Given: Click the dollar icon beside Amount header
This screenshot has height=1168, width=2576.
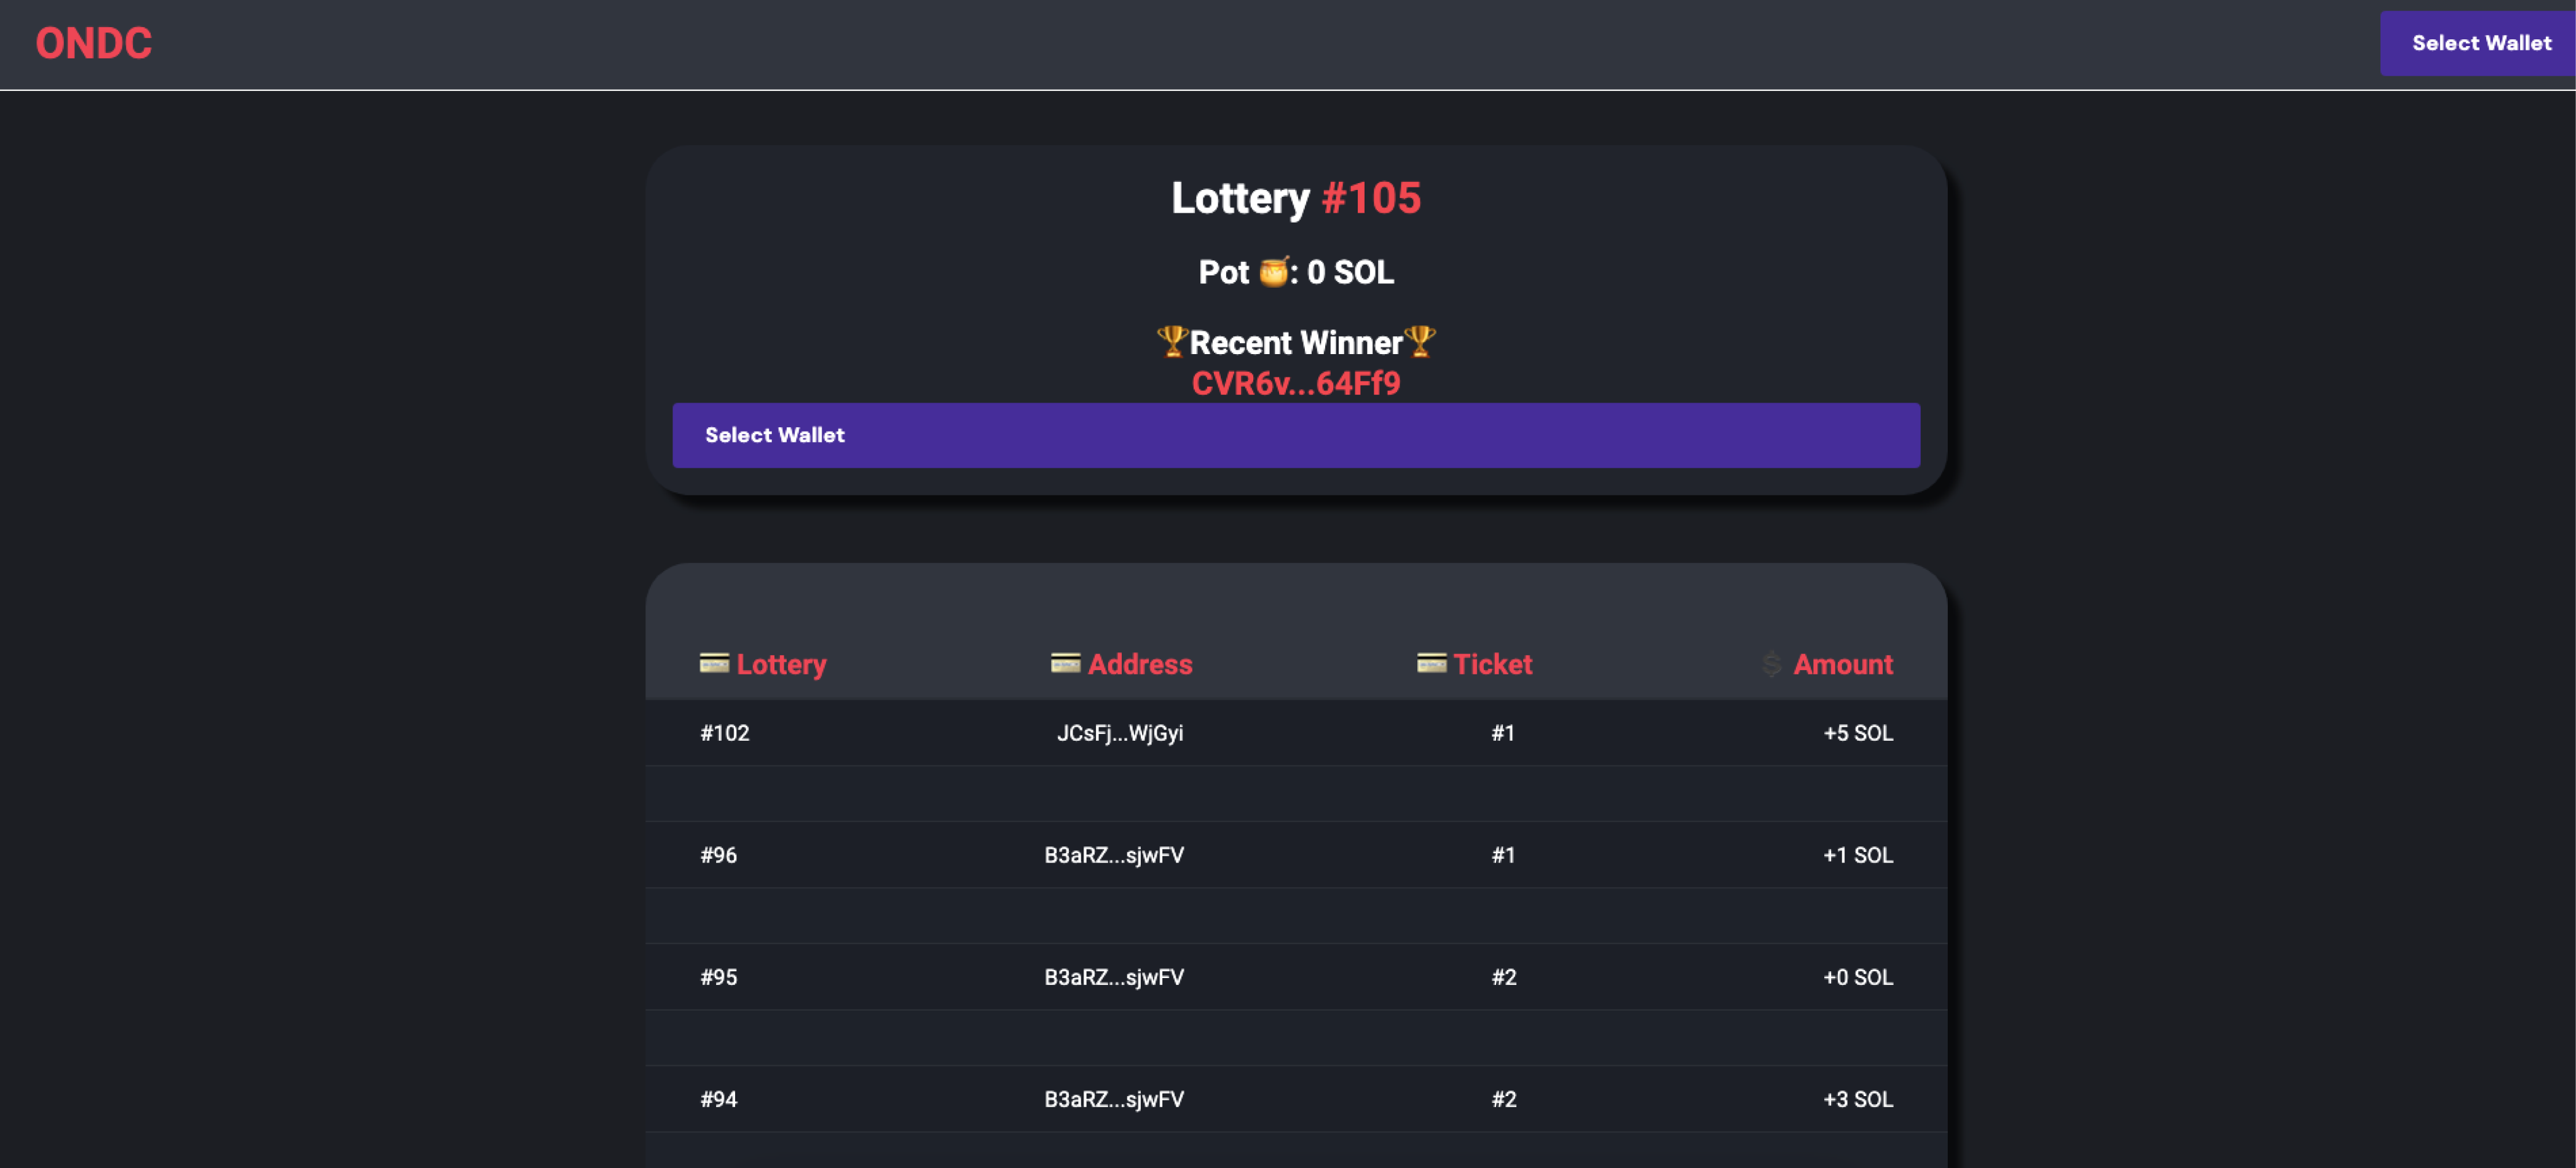Looking at the screenshot, I should [1771, 664].
